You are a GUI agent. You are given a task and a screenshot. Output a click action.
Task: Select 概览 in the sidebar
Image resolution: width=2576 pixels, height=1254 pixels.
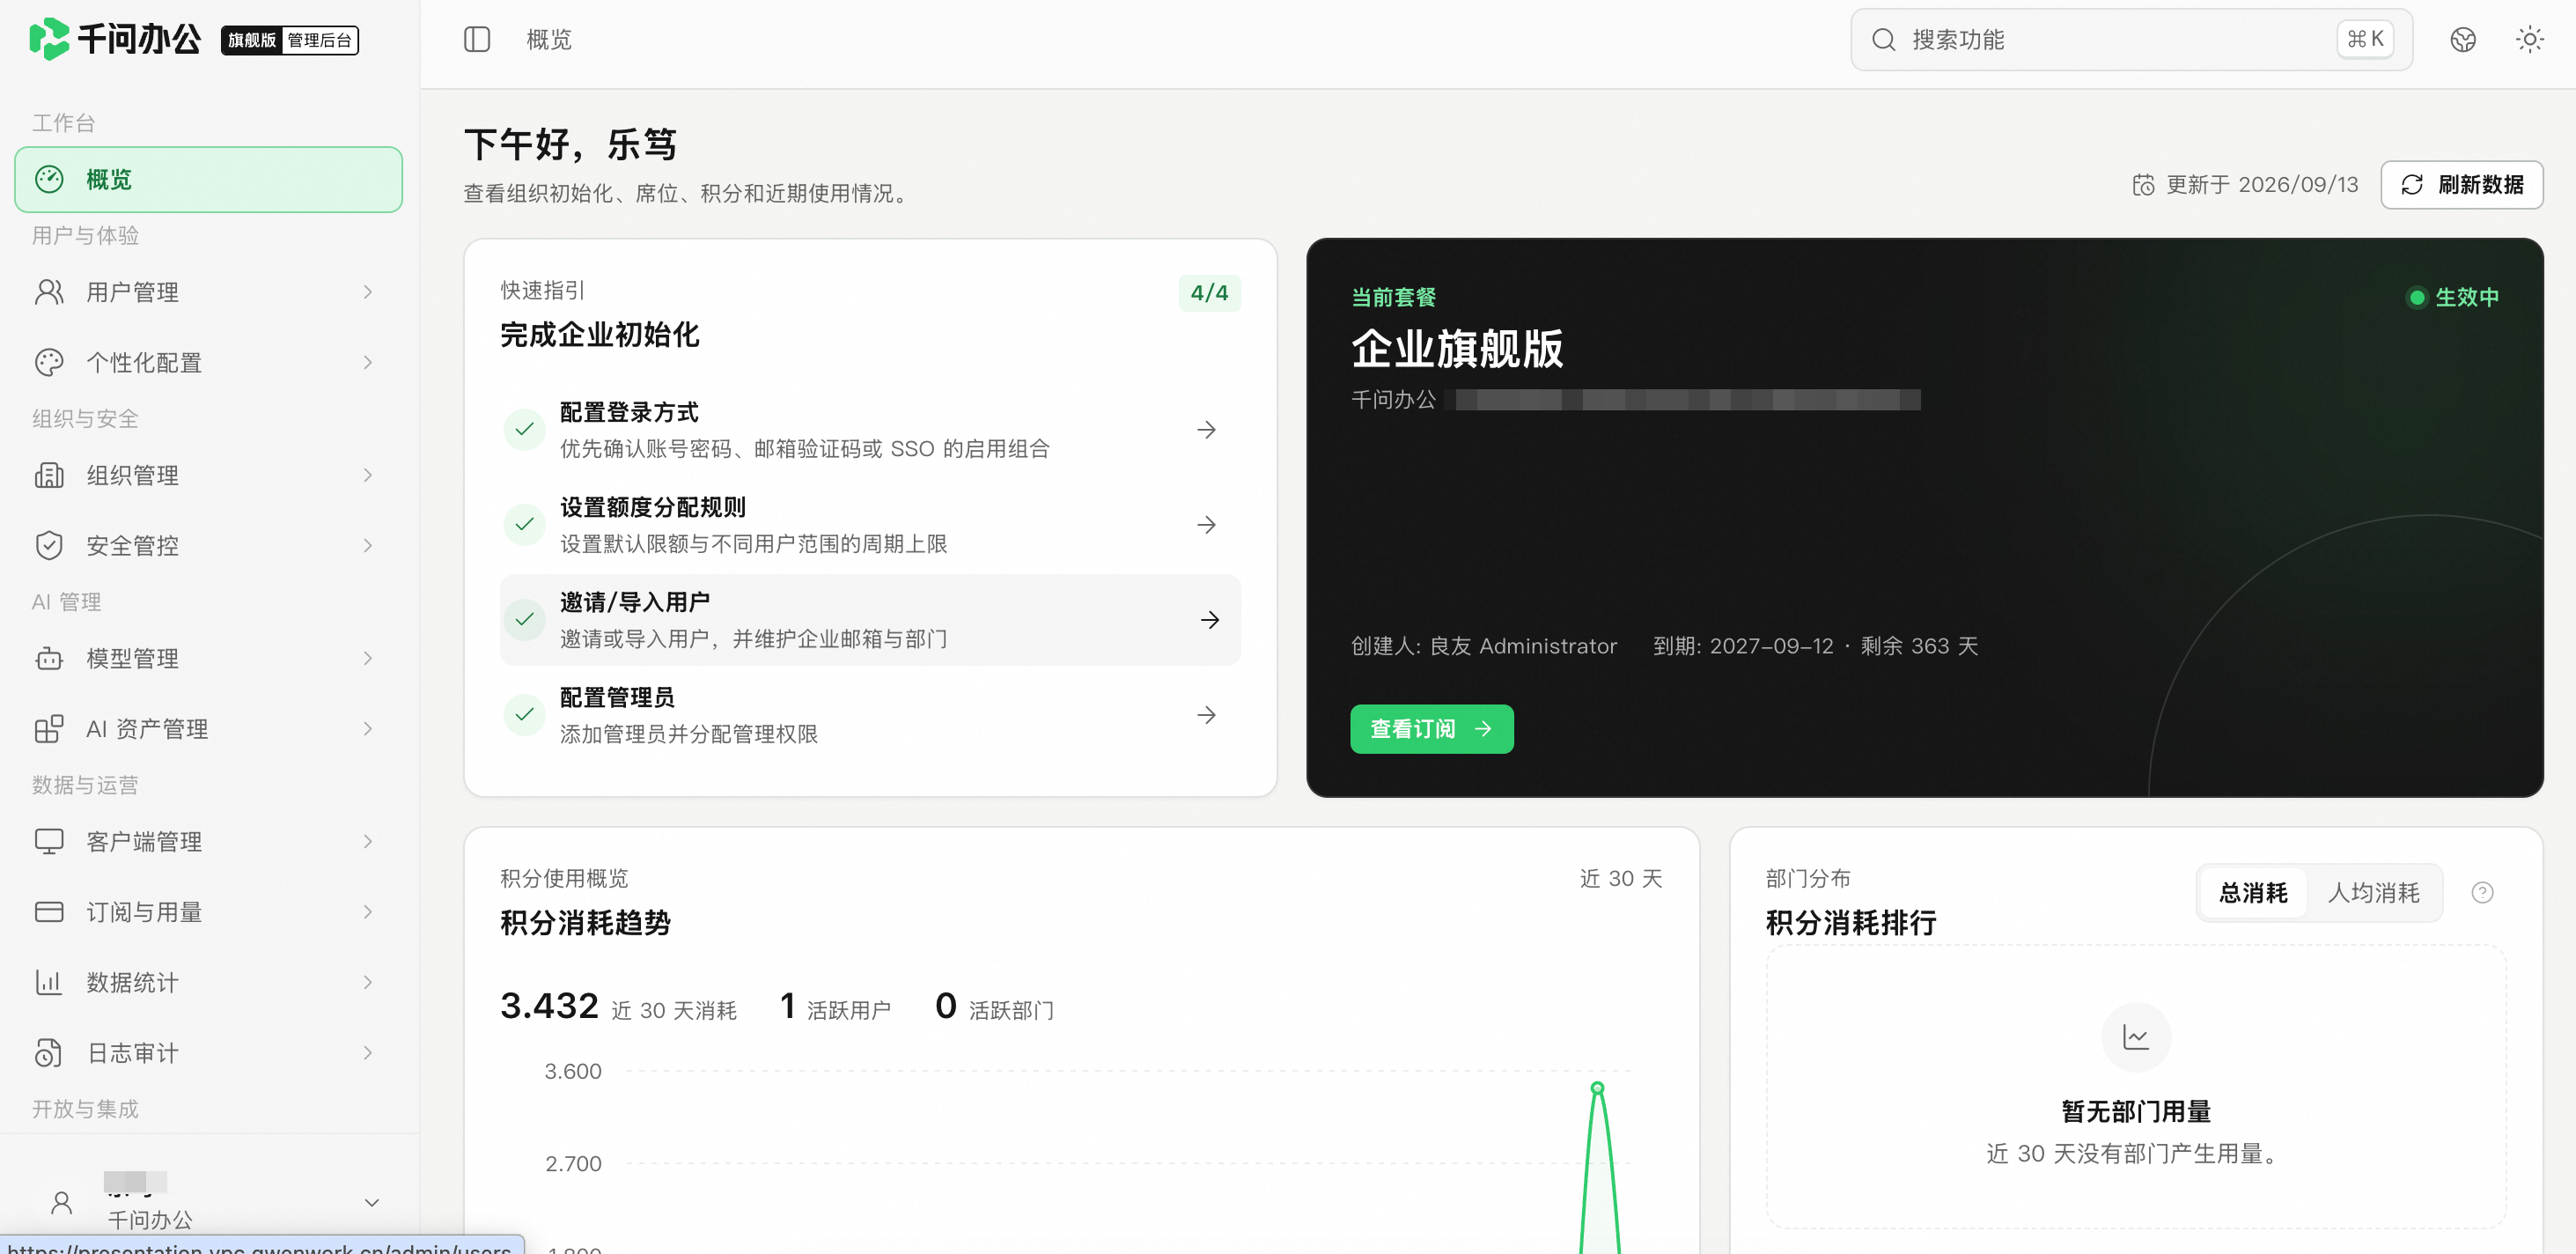pos(209,179)
